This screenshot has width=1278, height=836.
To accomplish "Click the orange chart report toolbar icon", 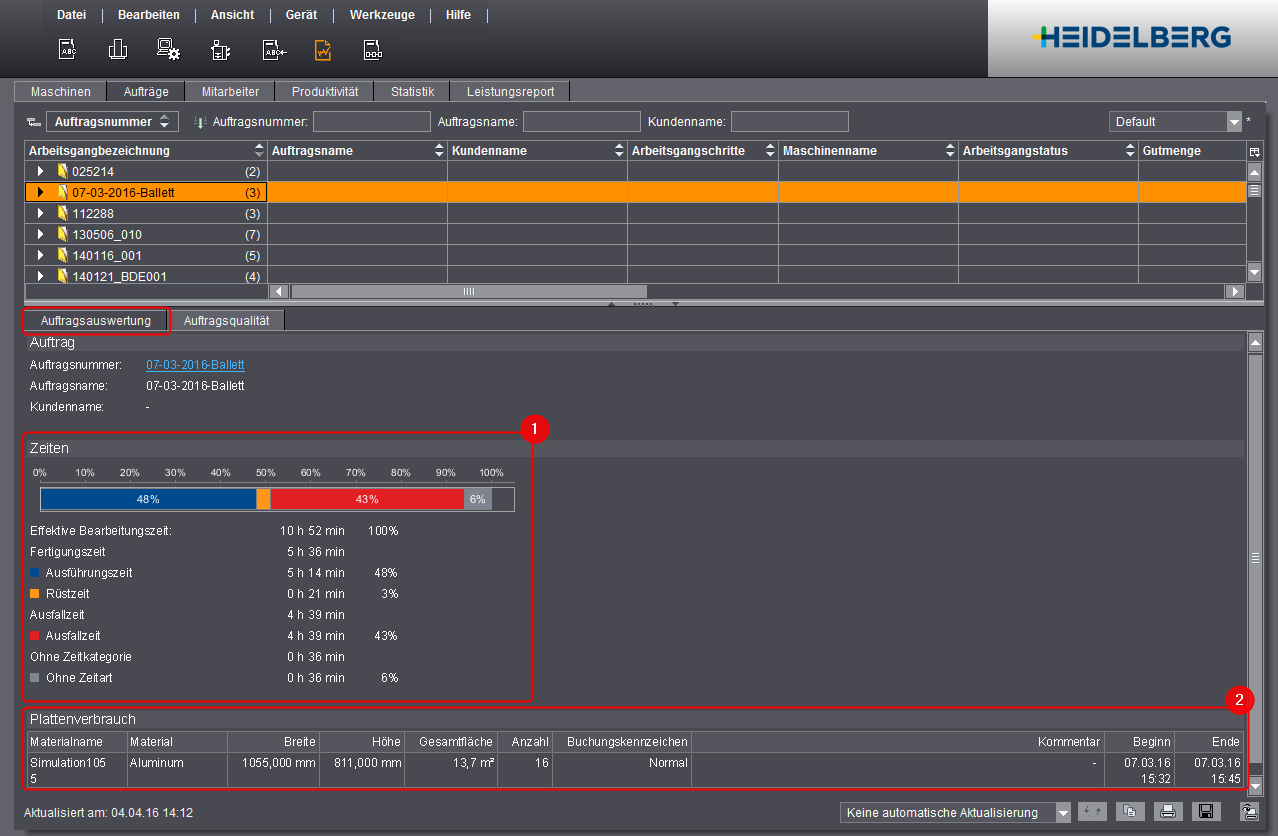I will 323,48.
